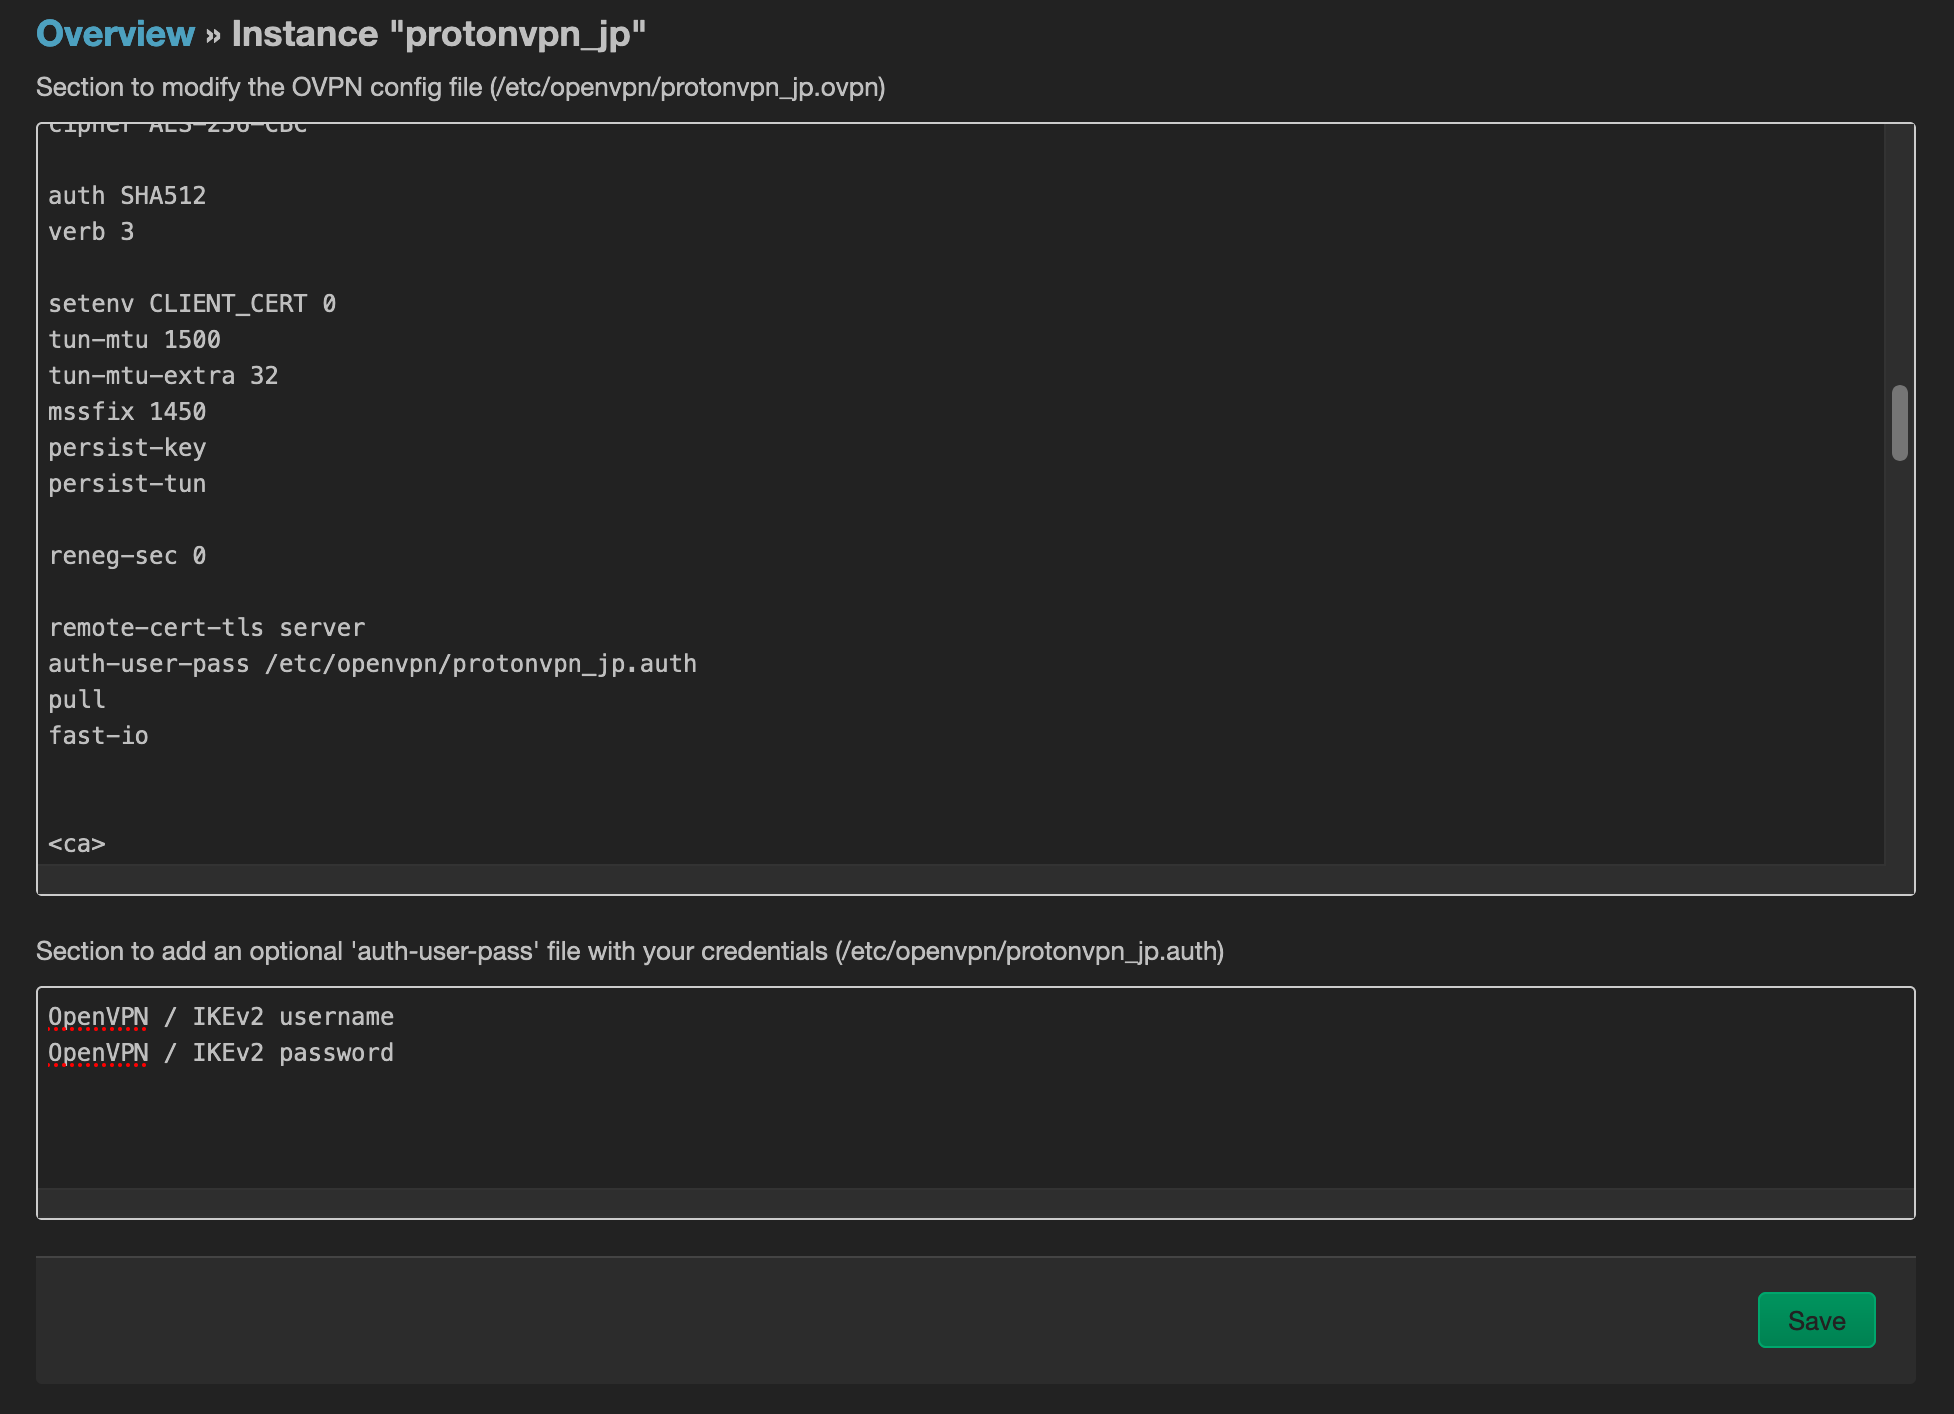Screen dimensions: 1954x1414
Task: Place cursor on the 'fast-io' line
Action: point(98,736)
